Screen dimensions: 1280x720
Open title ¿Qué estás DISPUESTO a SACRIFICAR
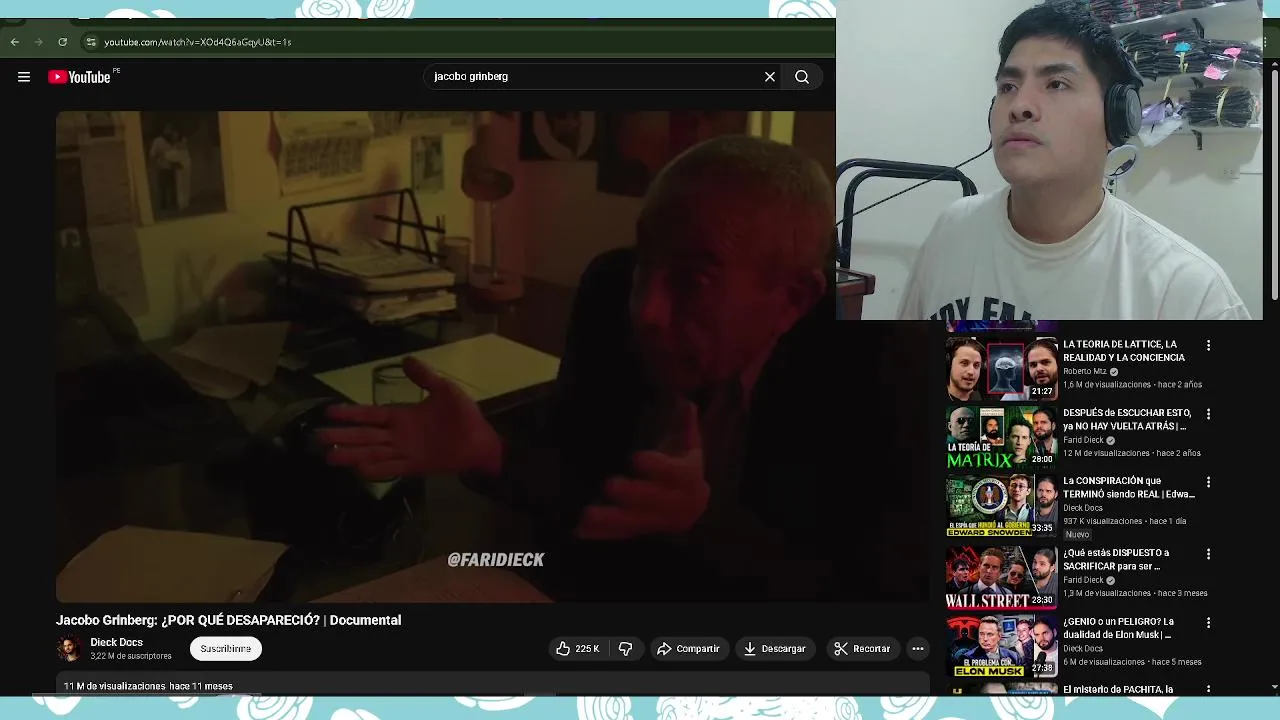click(1116, 559)
